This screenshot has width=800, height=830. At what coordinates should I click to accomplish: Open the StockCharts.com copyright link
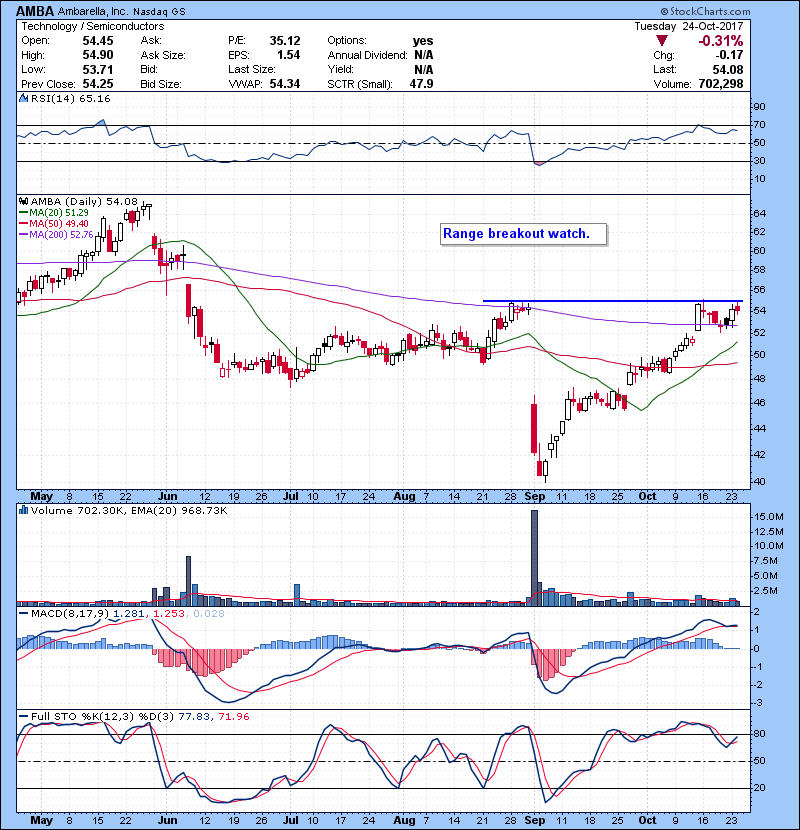pos(705,11)
